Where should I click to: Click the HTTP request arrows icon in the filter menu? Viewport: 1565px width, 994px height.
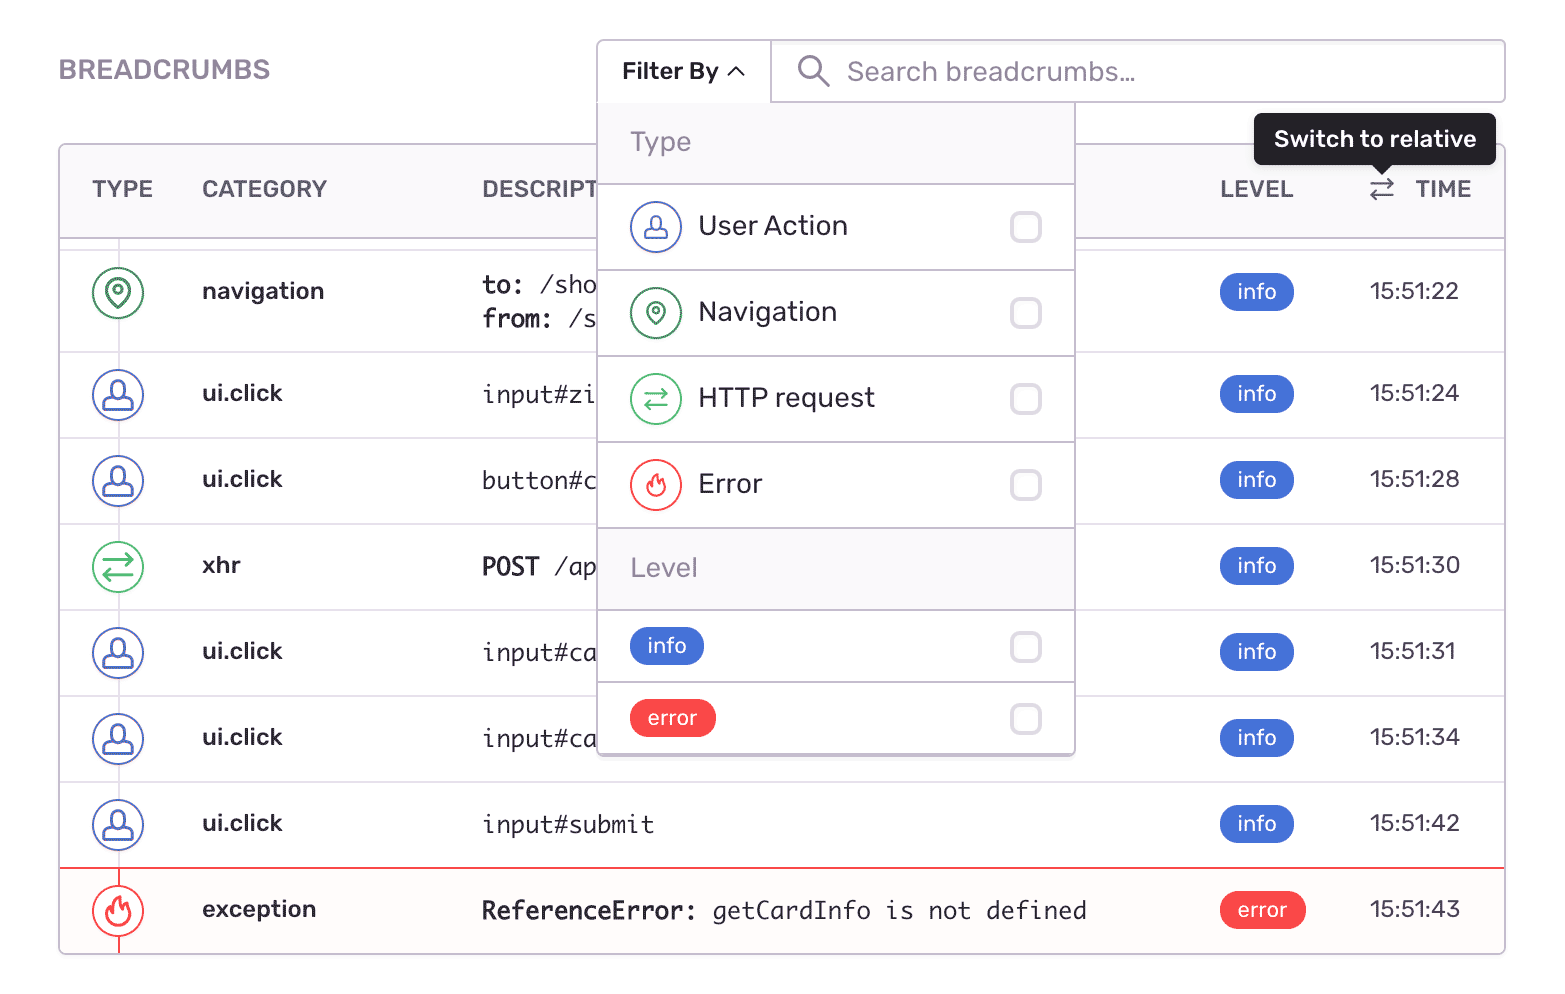[655, 399]
